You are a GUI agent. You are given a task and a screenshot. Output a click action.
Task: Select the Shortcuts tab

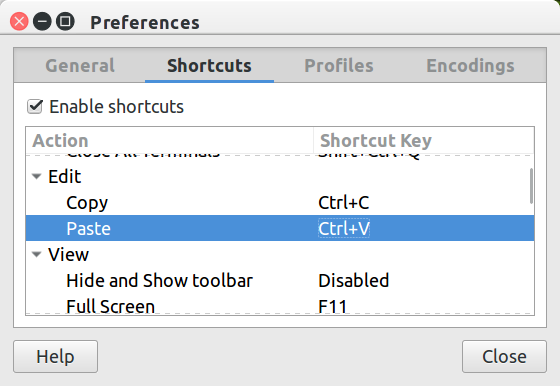(209, 66)
